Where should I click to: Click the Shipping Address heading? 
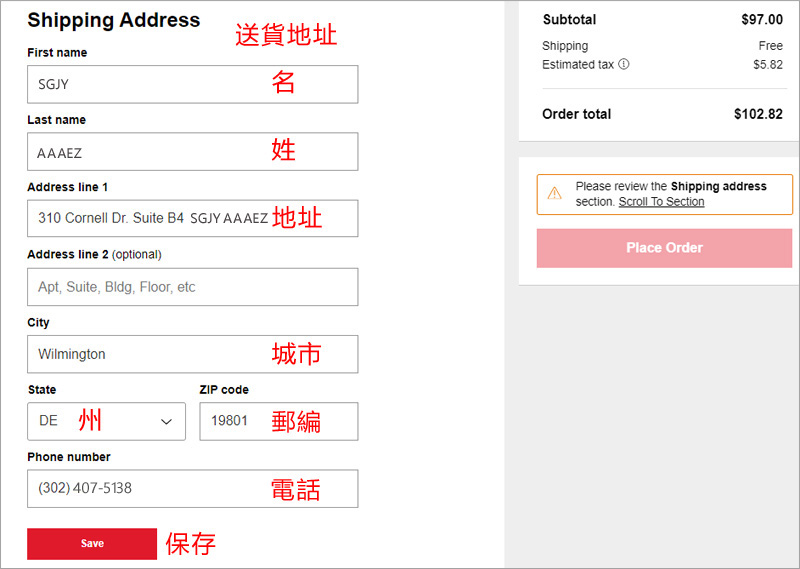(114, 20)
